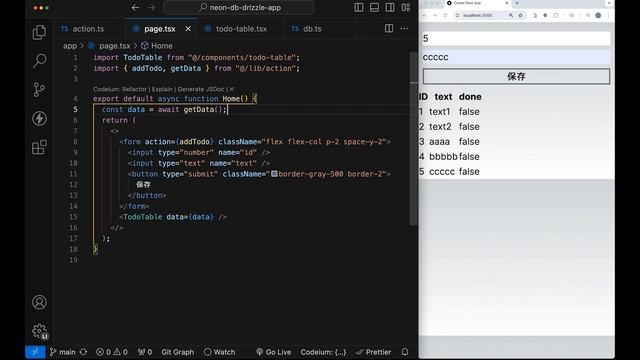640x360 pixels.
Task: Click the done column header in browser
Action: pyautogui.click(x=470, y=97)
